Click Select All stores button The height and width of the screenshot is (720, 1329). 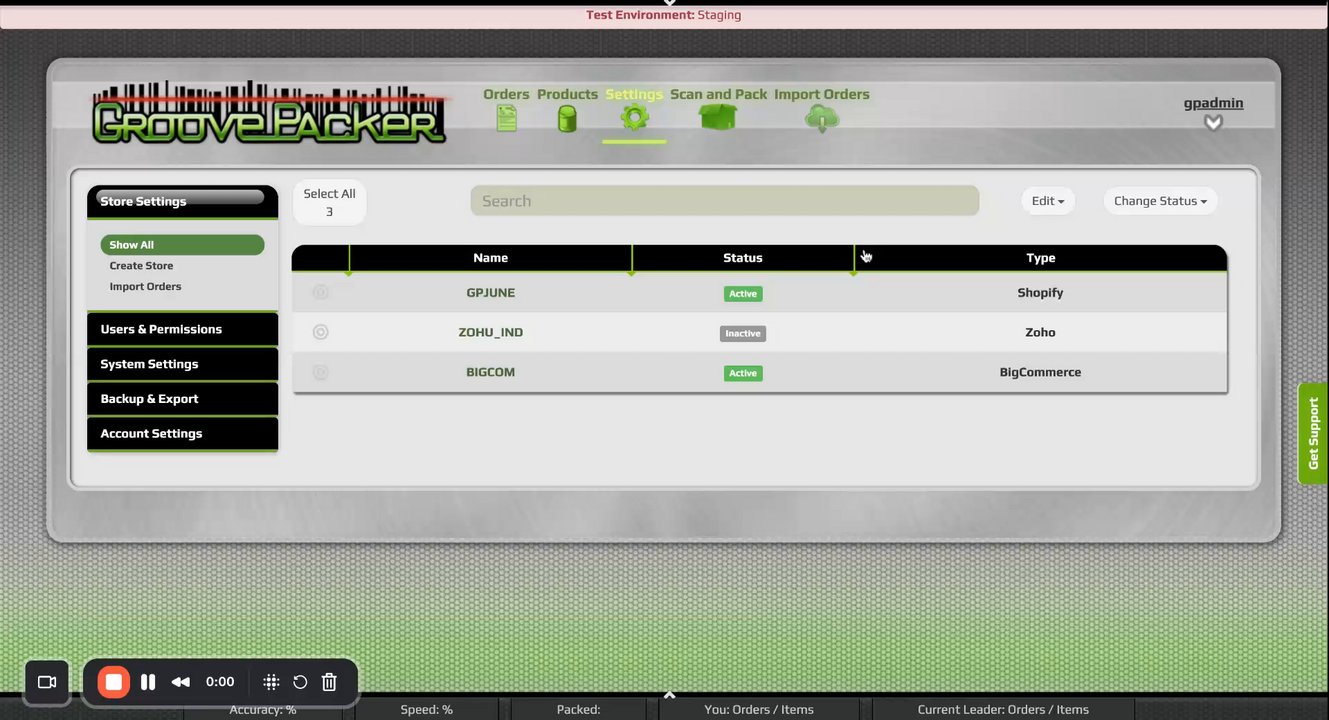(x=329, y=203)
